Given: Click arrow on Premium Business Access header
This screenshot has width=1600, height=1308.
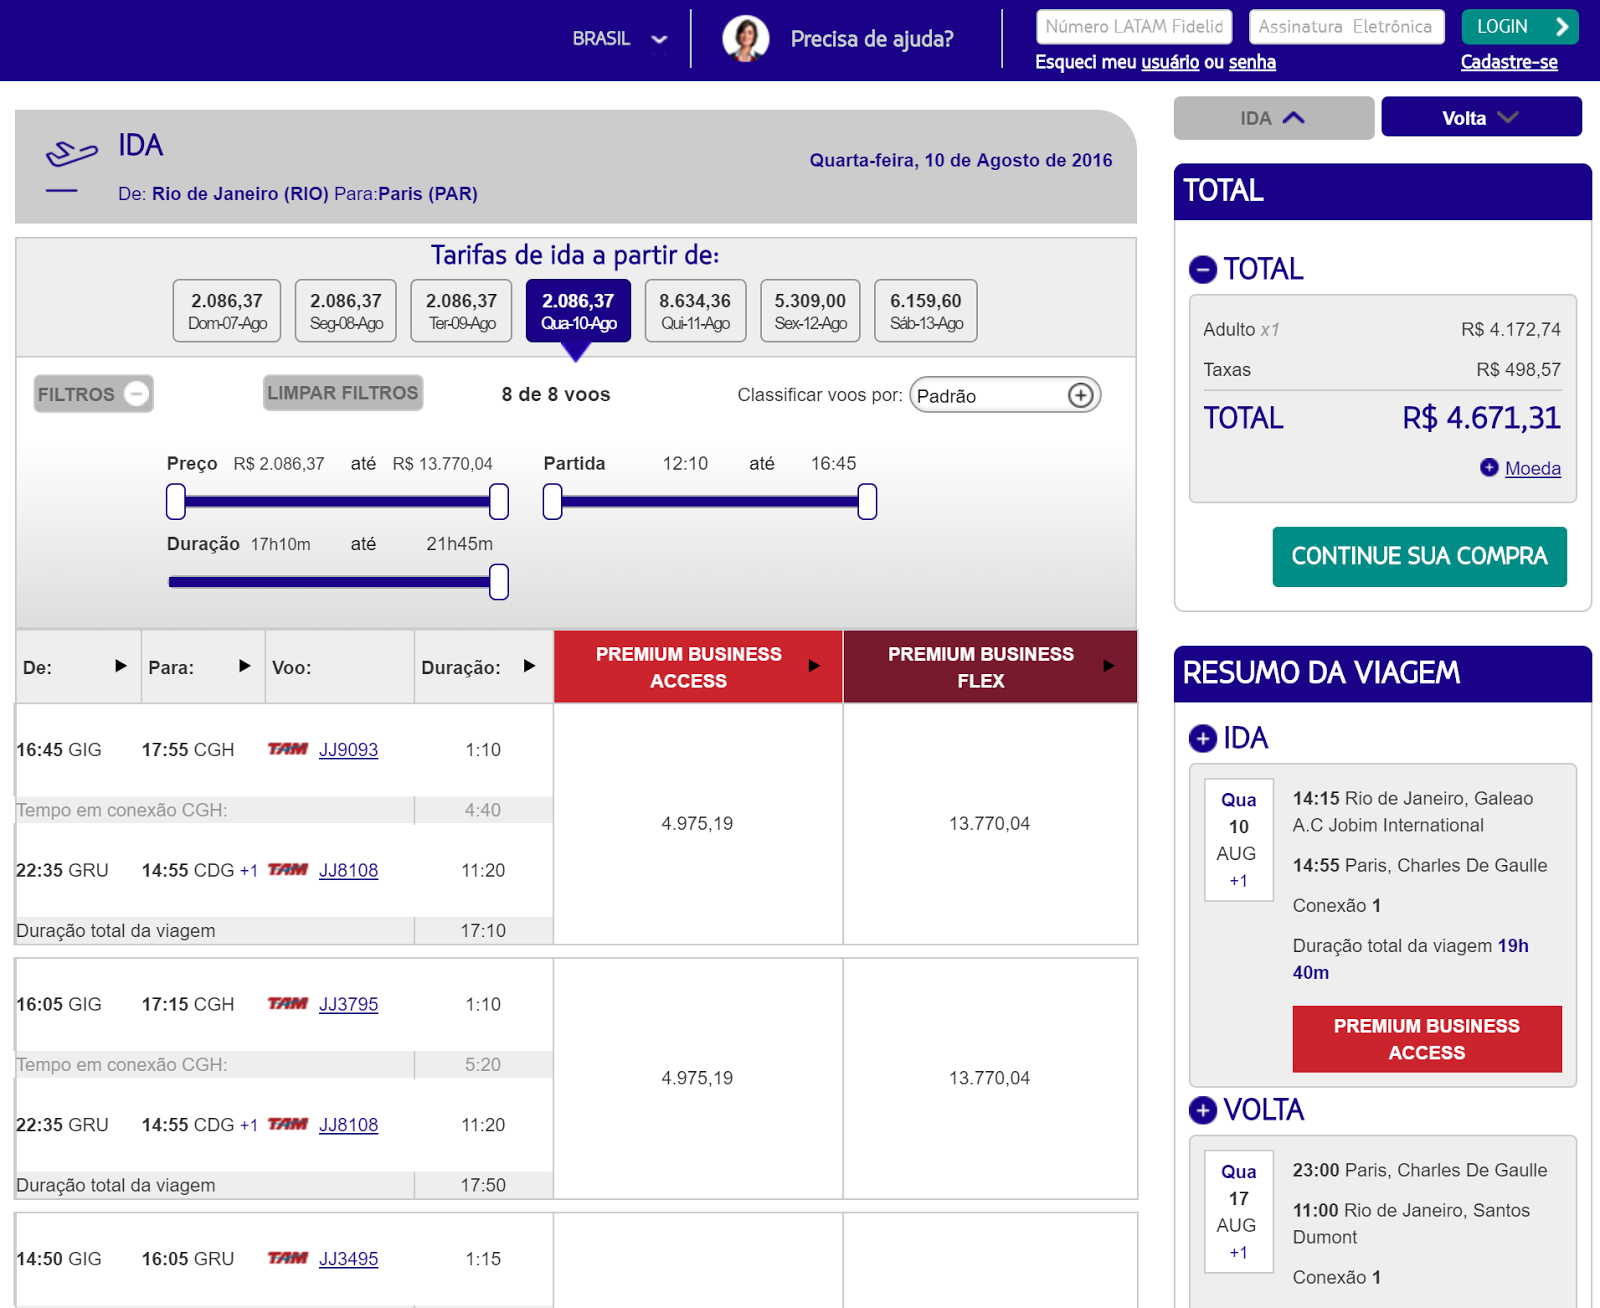Looking at the screenshot, I should tap(814, 666).
